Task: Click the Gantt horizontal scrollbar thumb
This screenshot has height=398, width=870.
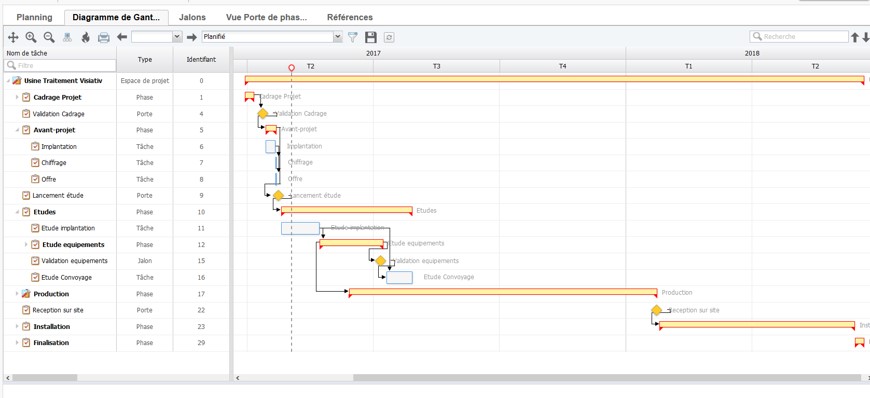Action: click(x=607, y=378)
